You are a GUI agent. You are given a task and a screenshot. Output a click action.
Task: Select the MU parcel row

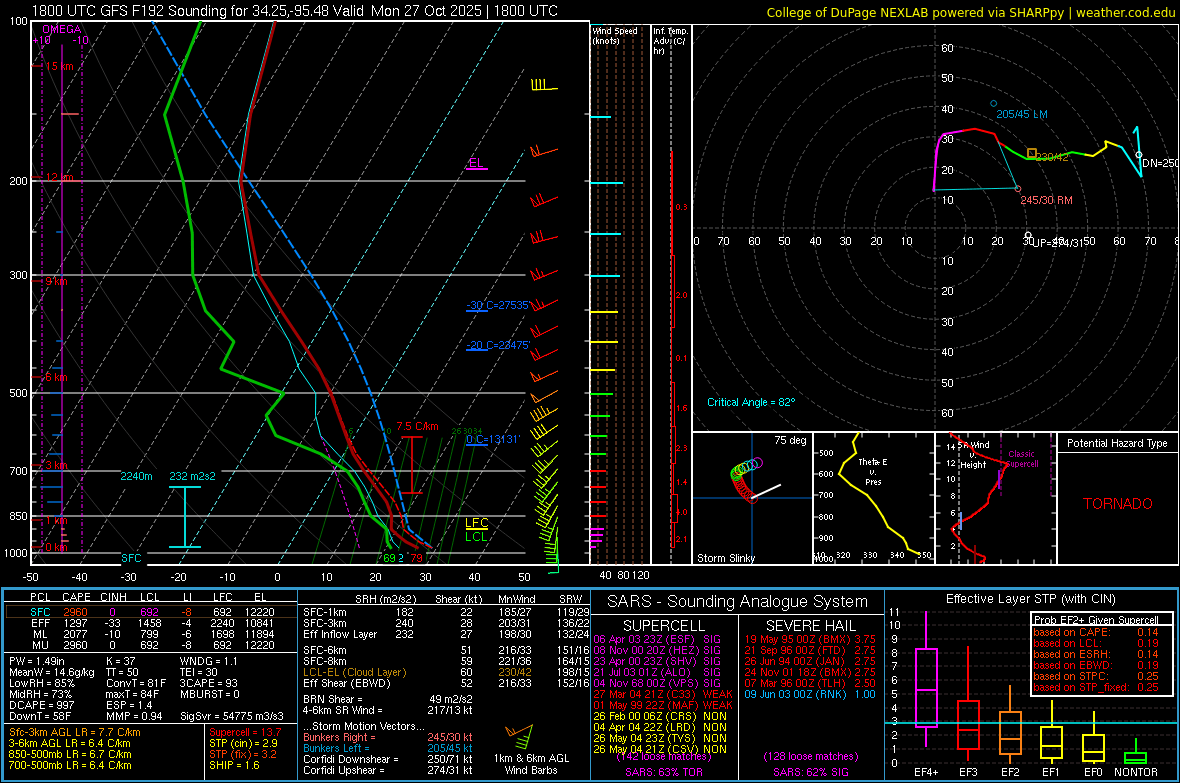(151, 645)
